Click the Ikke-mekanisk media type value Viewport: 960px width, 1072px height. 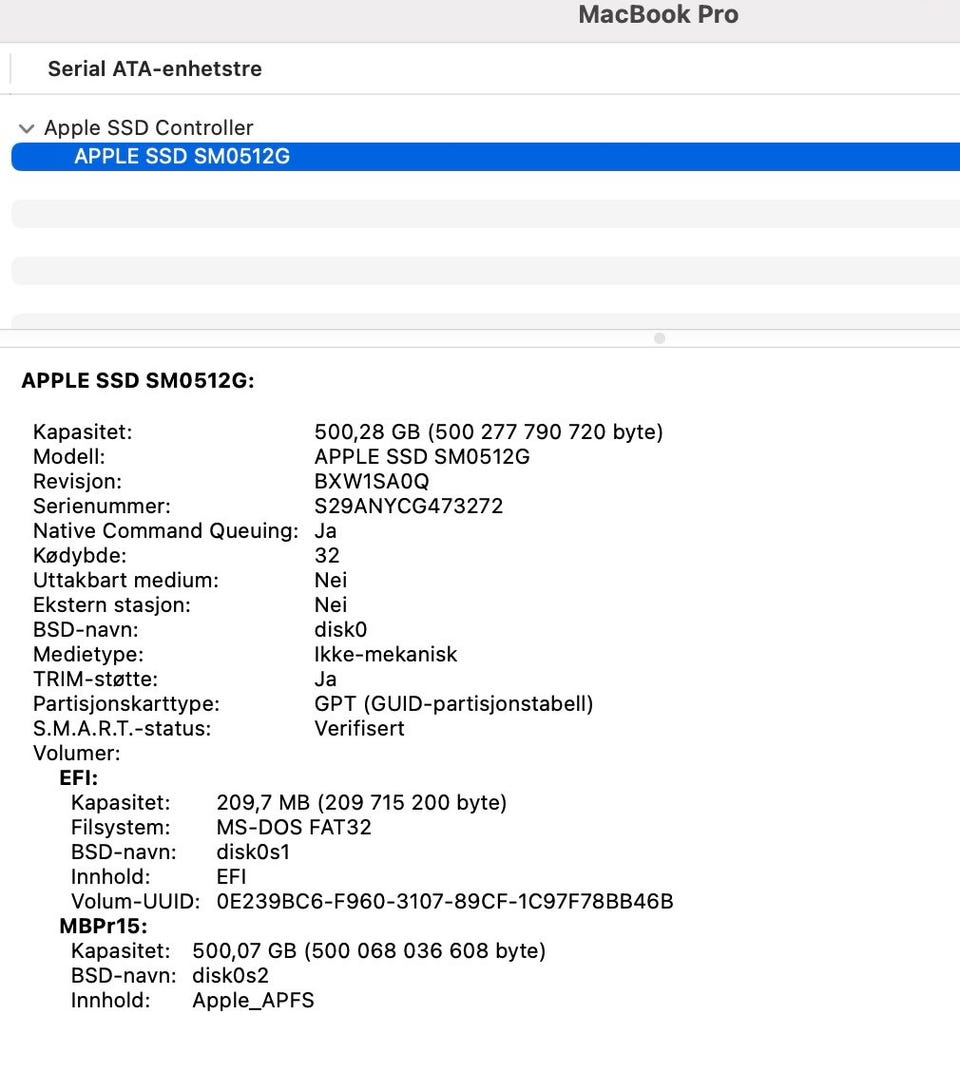[386, 654]
